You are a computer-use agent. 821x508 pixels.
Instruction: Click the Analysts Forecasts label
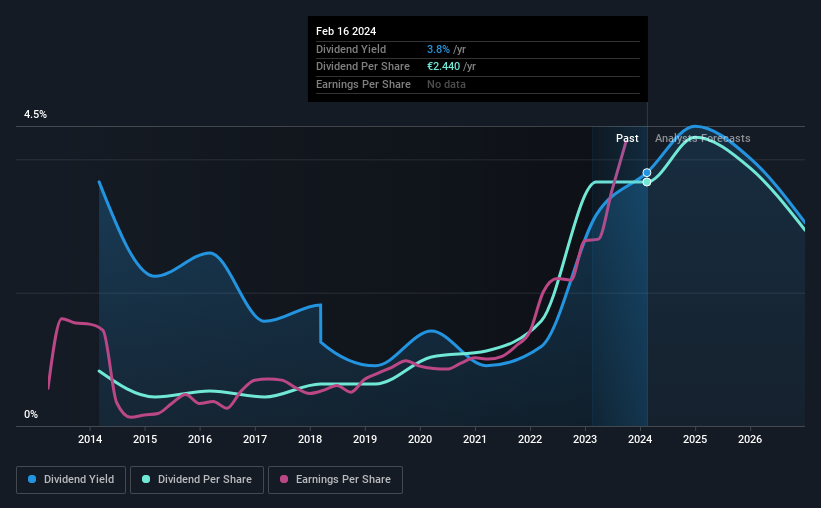[703, 138]
